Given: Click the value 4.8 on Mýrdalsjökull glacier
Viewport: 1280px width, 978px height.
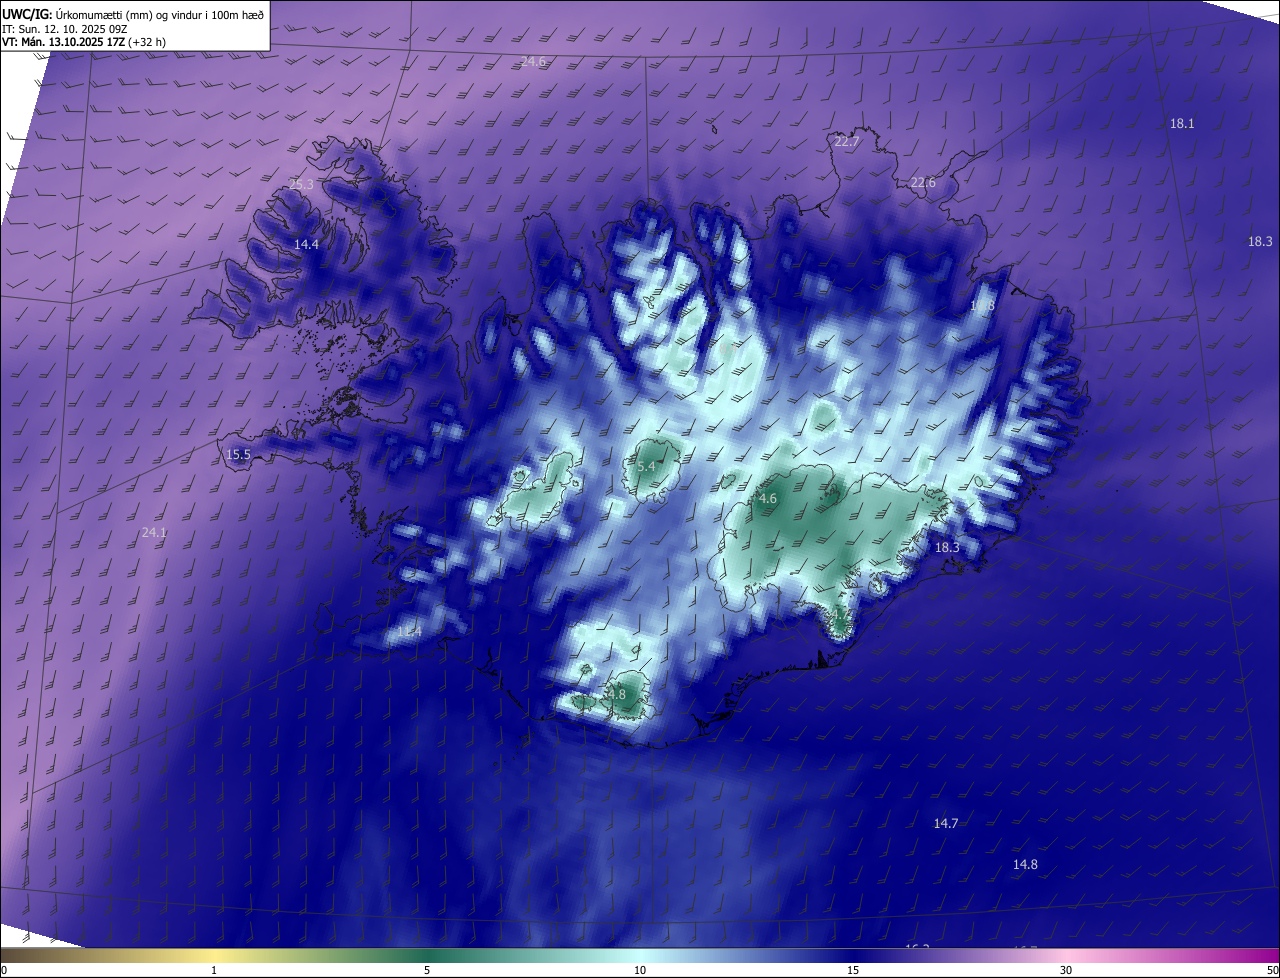Looking at the screenshot, I should click(x=616, y=694).
